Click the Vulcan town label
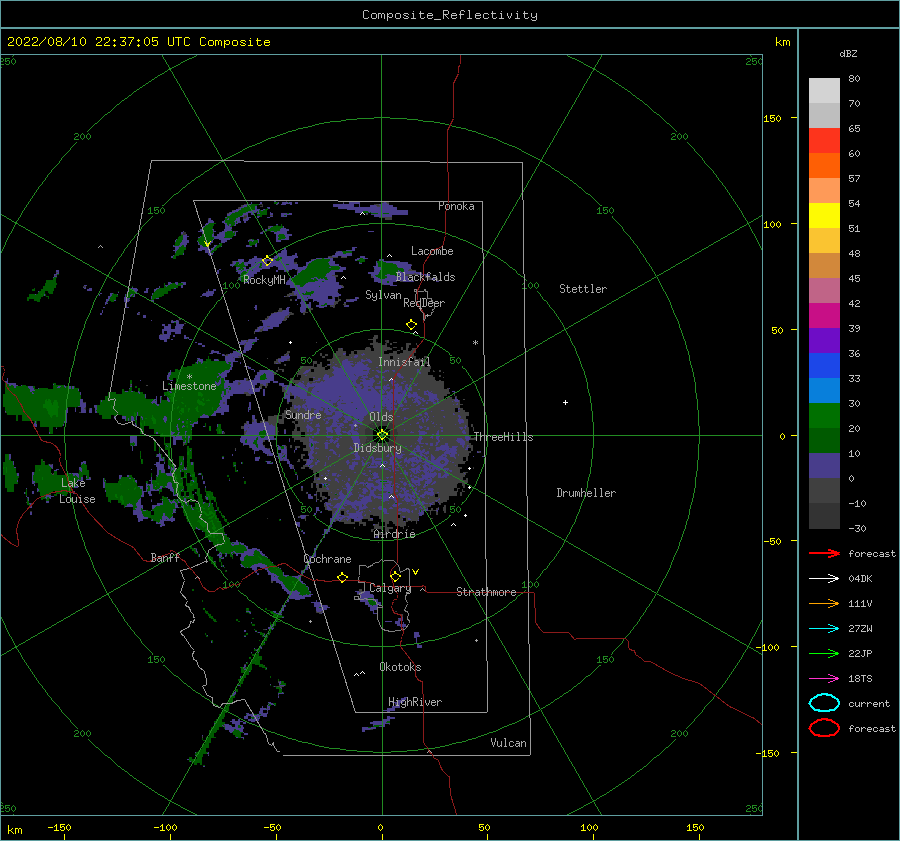The height and width of the screenshot is (841, 900). point(509,743)
